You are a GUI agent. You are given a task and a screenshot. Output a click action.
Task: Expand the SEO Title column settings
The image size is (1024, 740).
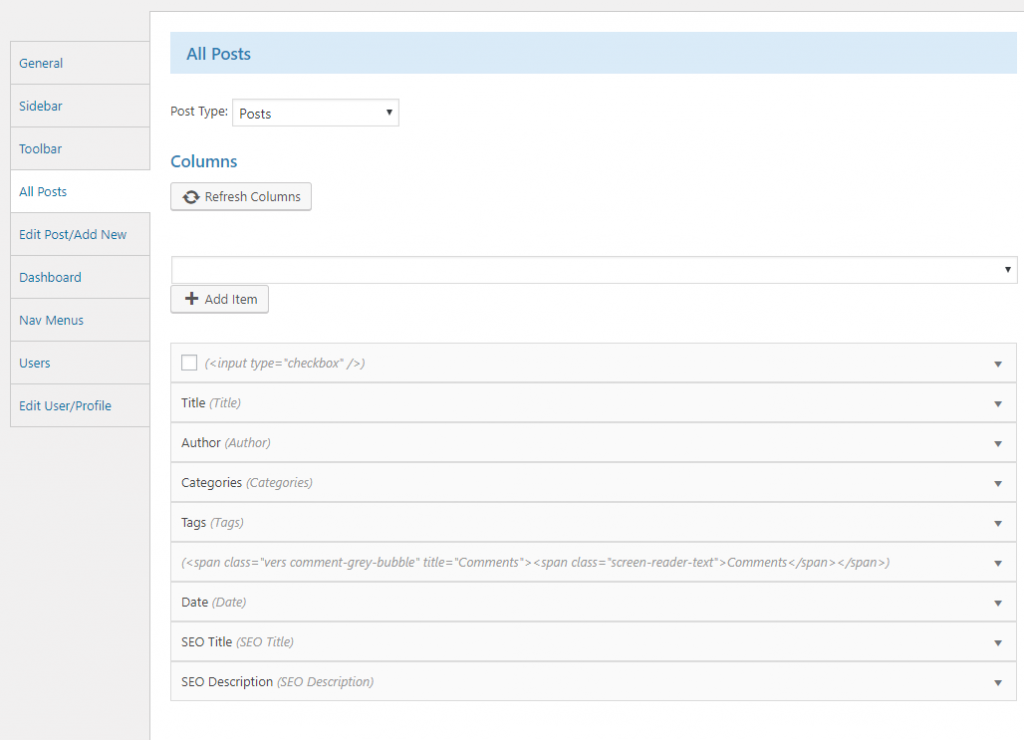(x=997, y=642)
